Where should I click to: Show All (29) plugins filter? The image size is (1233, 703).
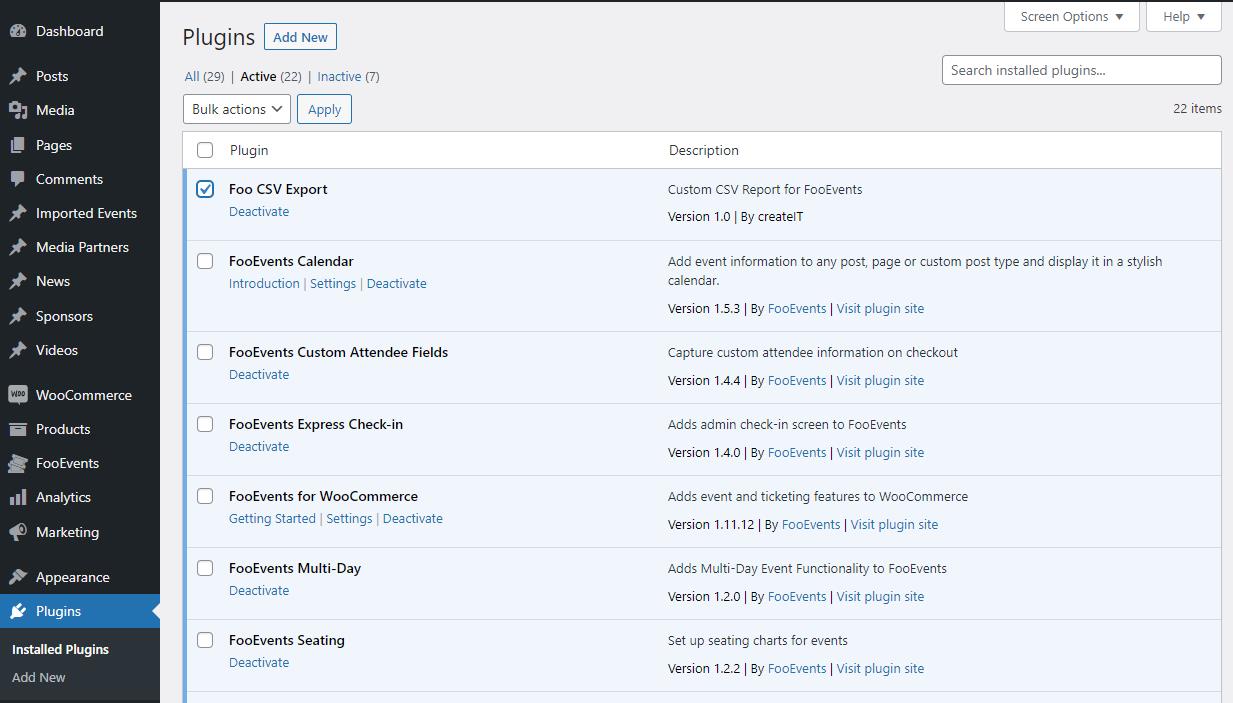(204, 76)
